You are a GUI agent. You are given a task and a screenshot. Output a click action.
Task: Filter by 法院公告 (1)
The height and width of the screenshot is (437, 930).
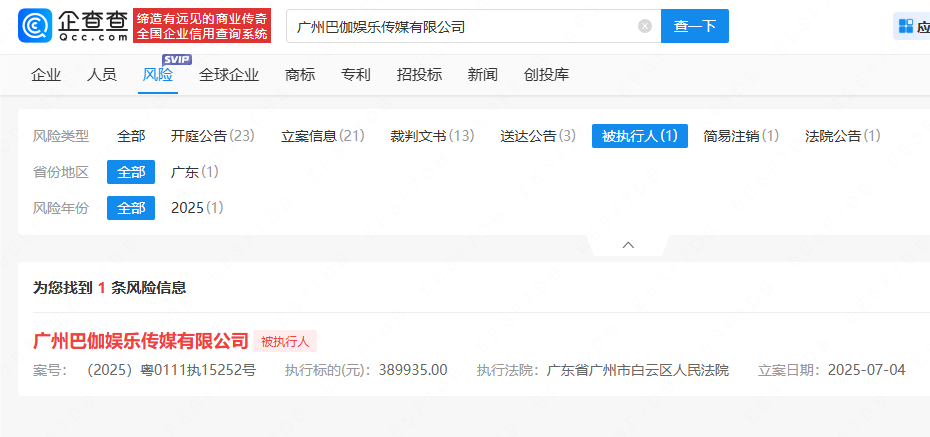(x=843, y=136)
